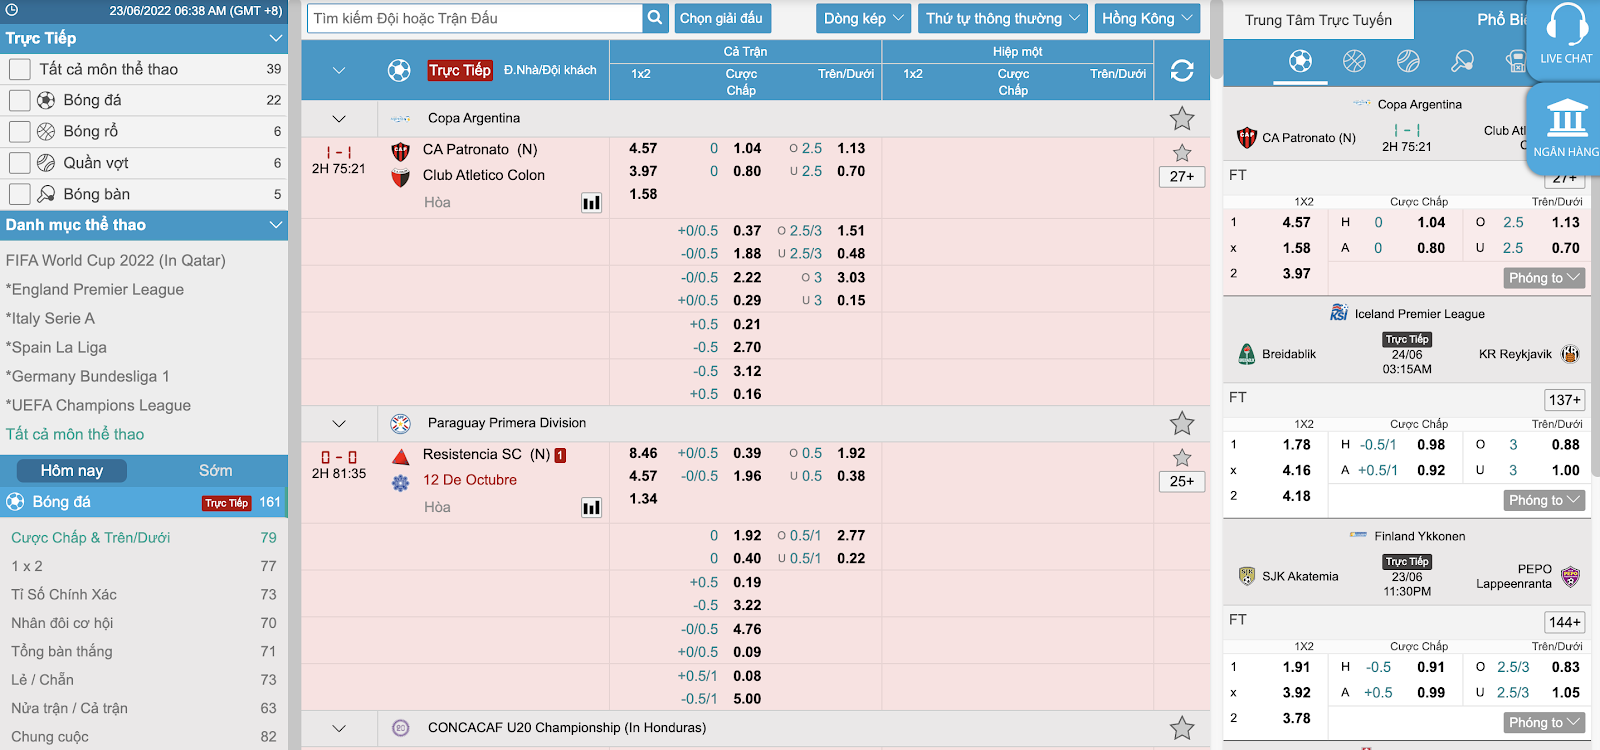Click green Tất cả môn thể thao link
This screenshot has height=750, width=1600.
coord(75,434)
